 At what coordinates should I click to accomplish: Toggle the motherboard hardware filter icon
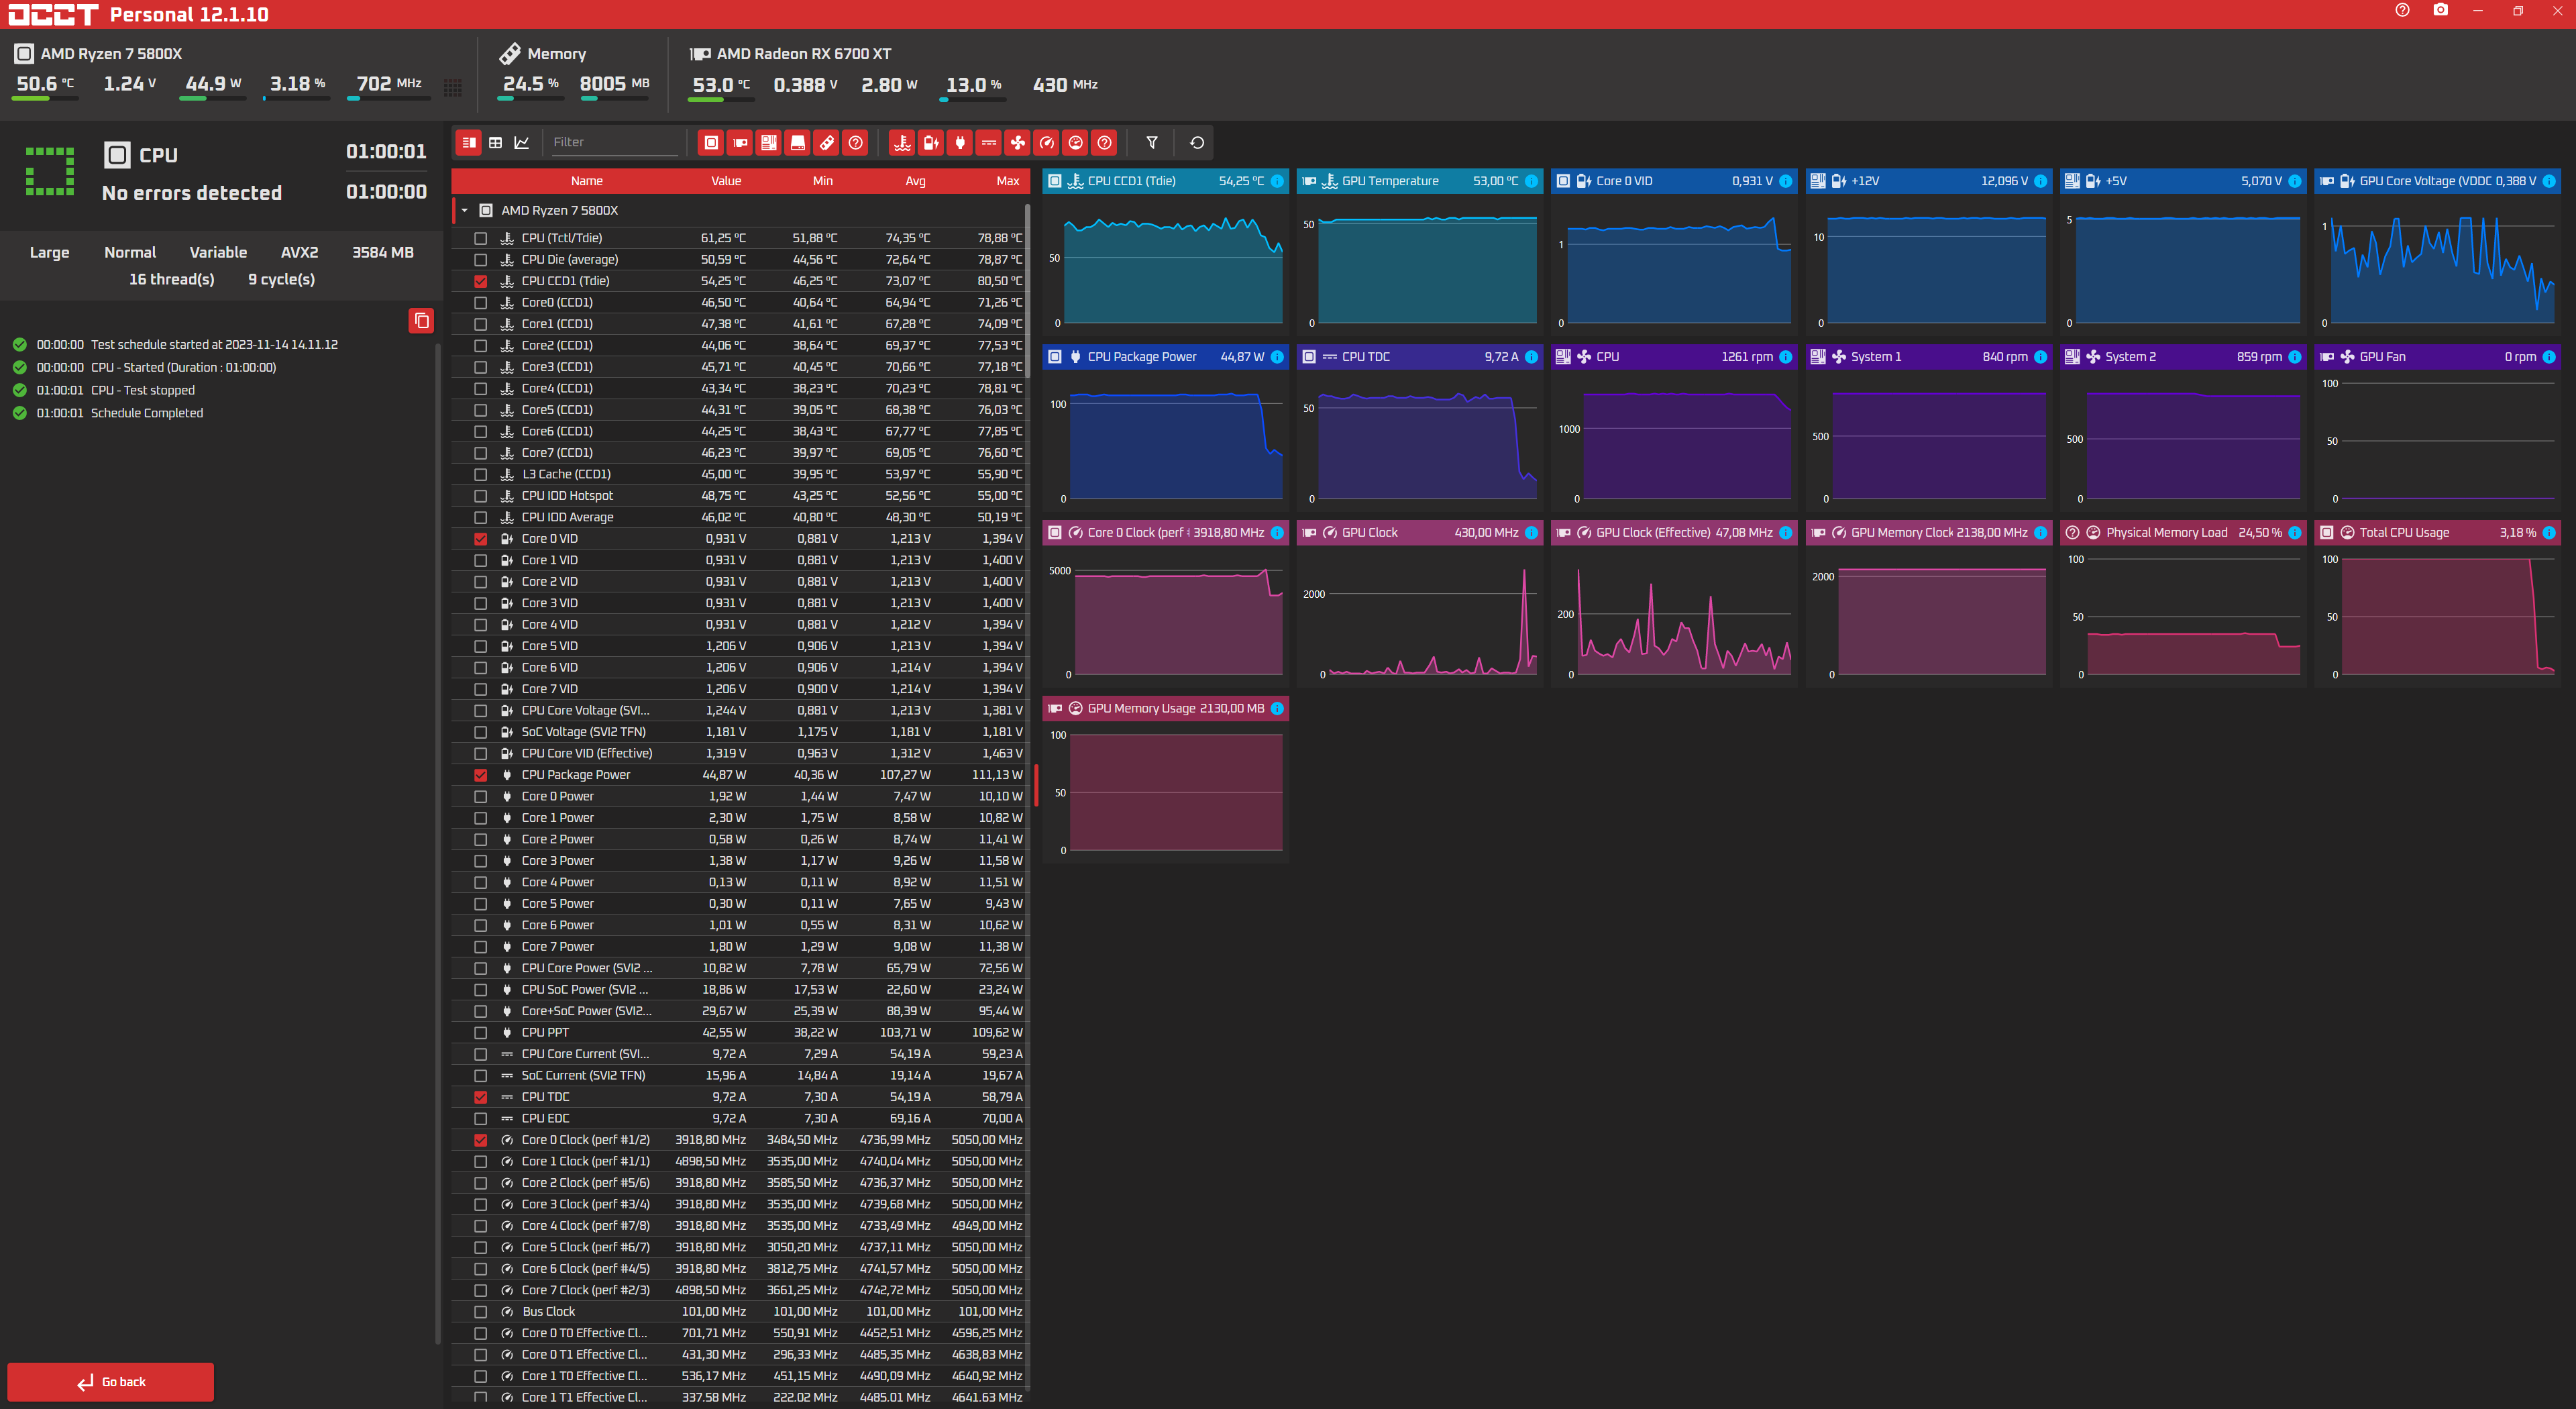(769, 143)
